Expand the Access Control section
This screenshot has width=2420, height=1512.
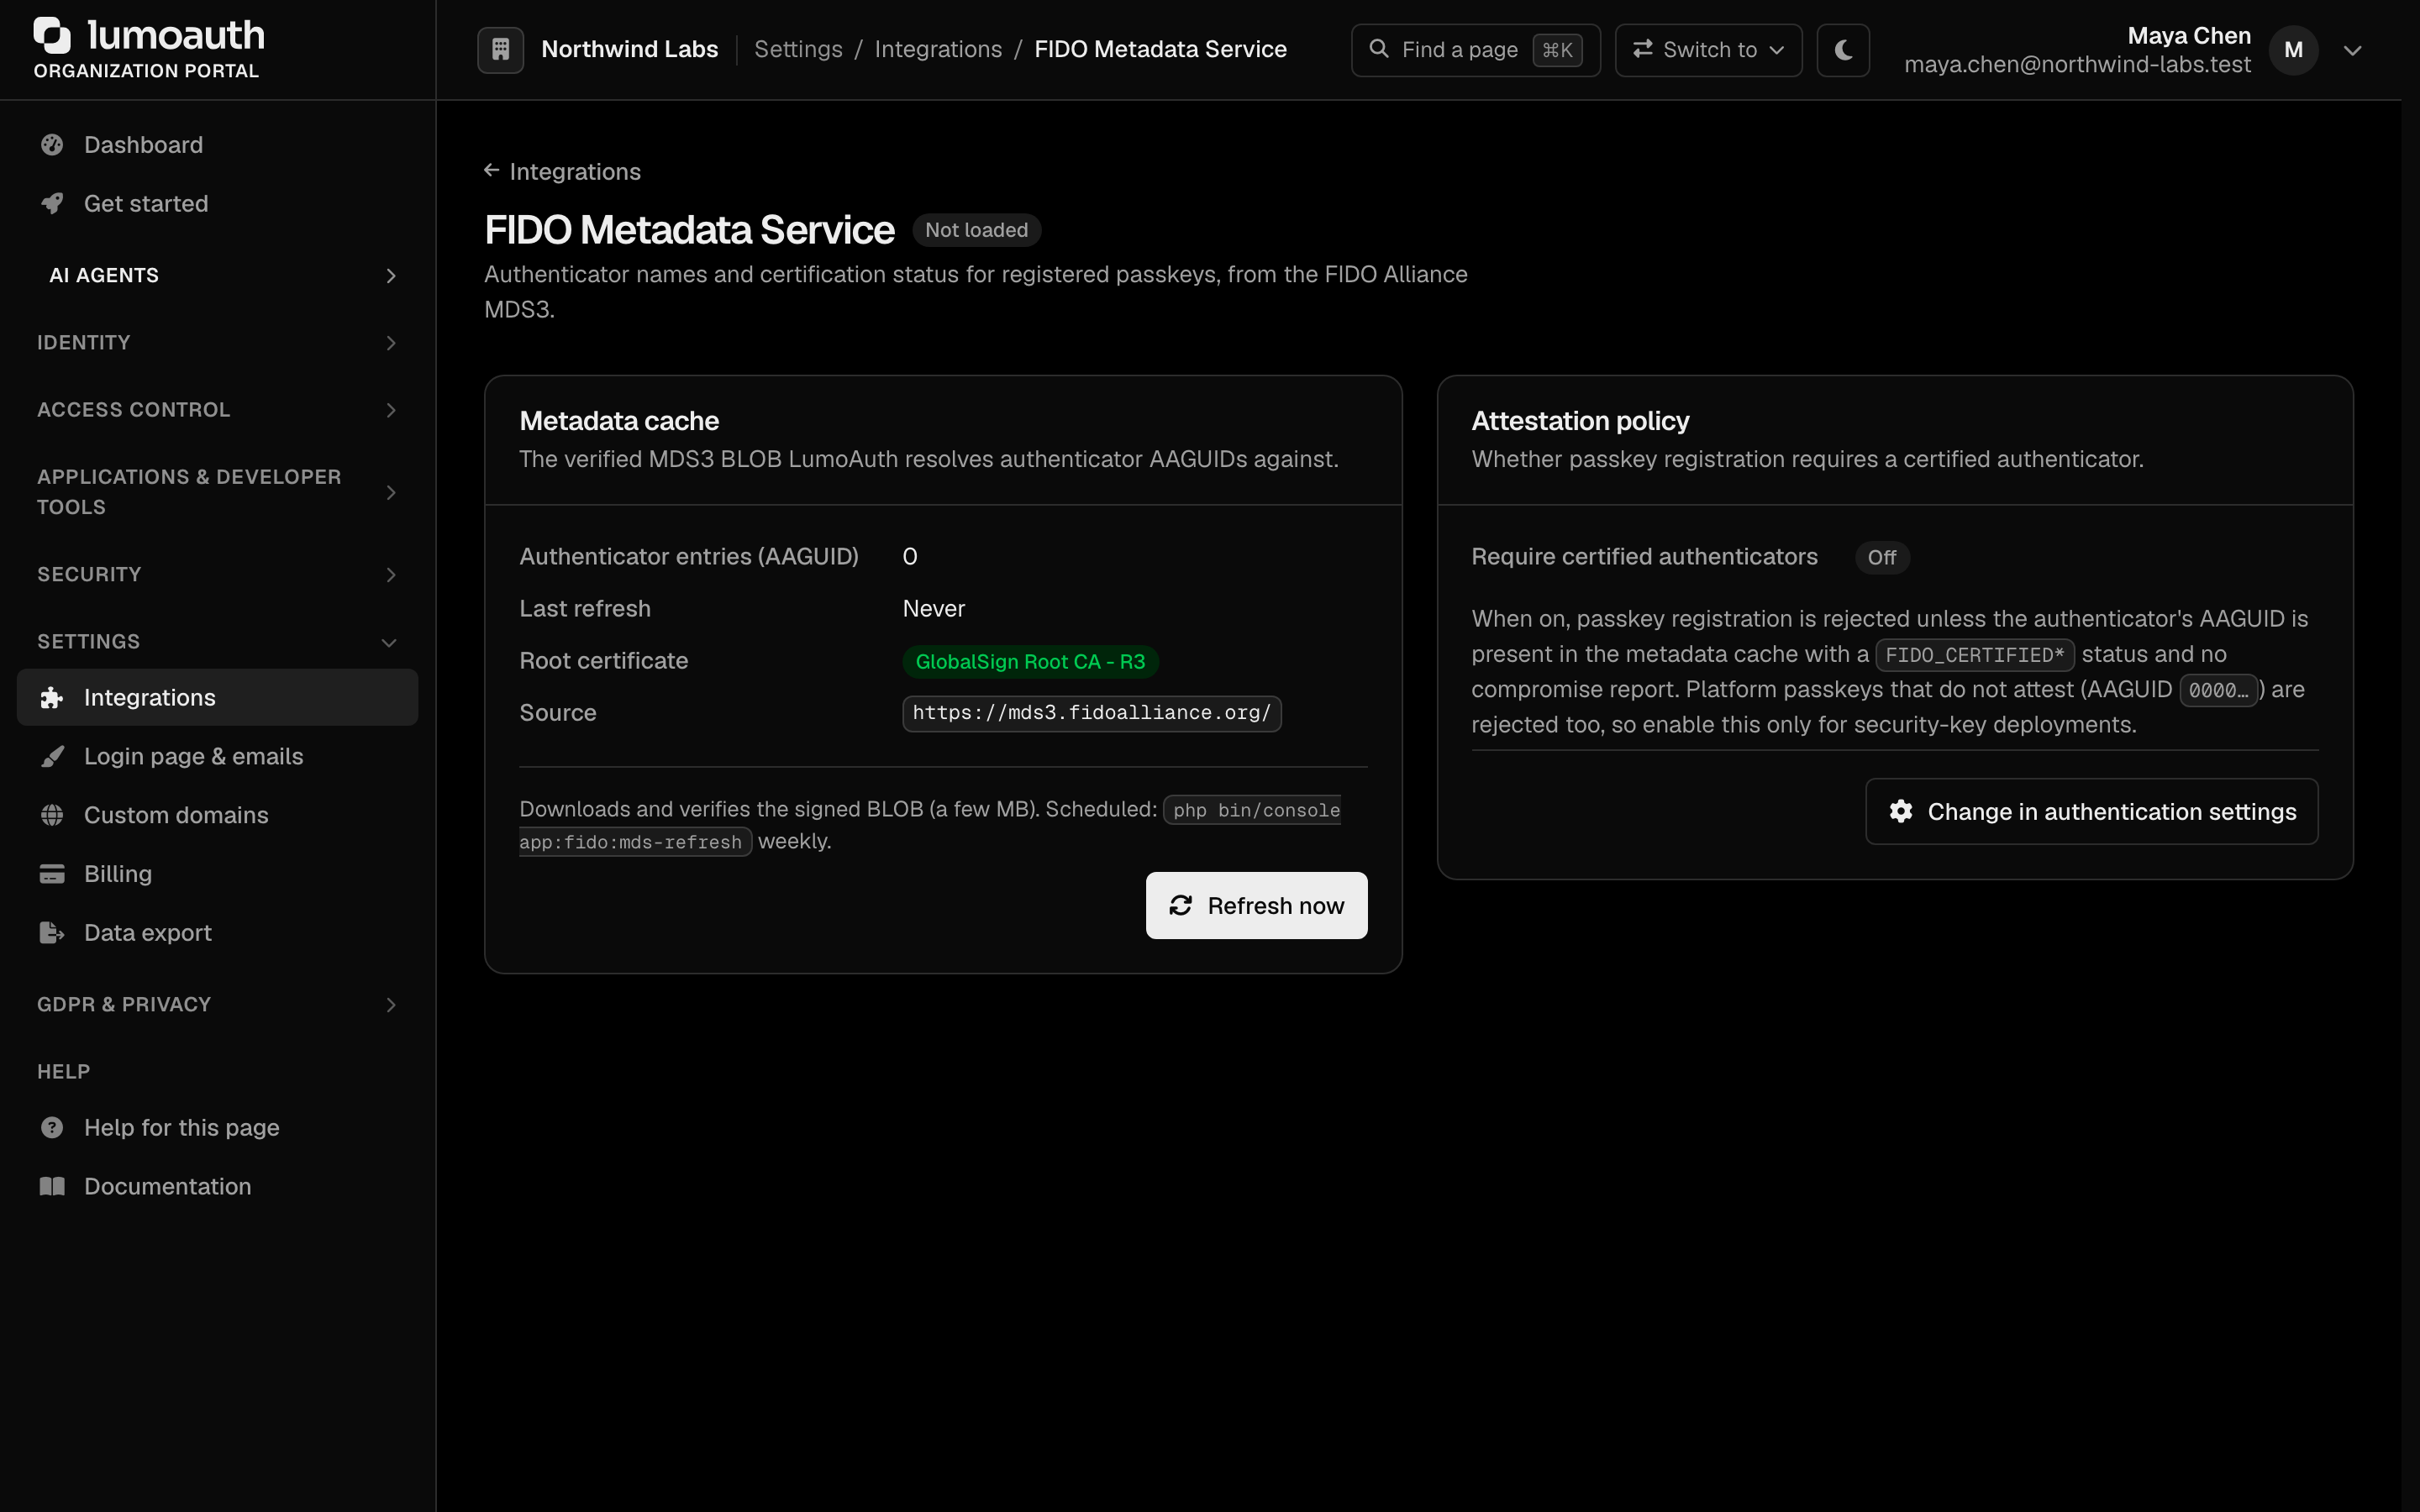218,410
